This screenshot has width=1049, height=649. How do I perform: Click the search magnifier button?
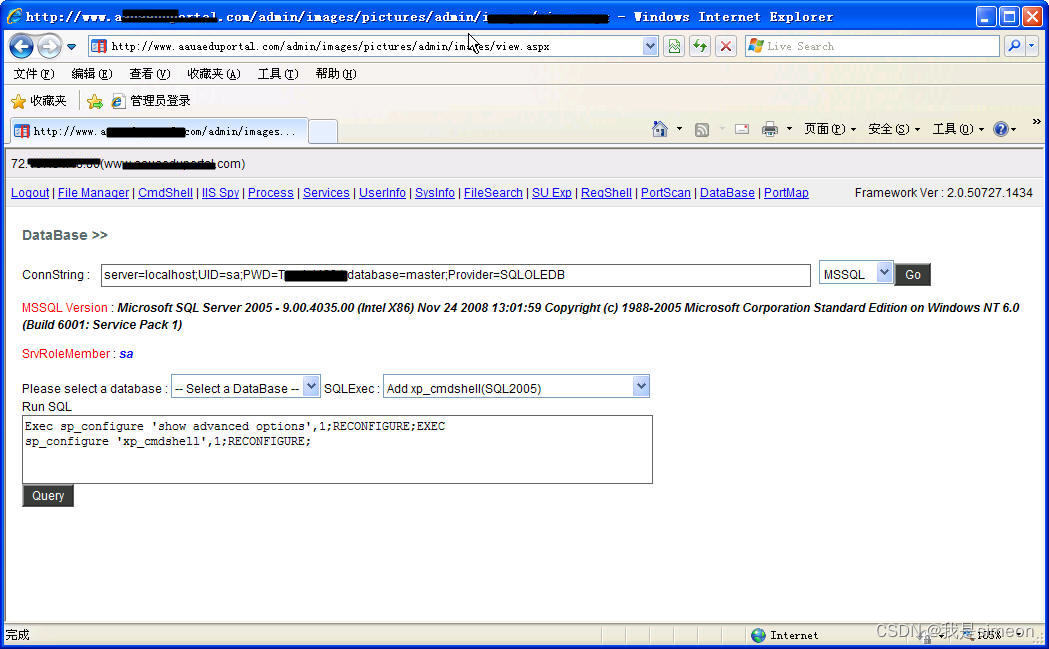(1014, 46)
